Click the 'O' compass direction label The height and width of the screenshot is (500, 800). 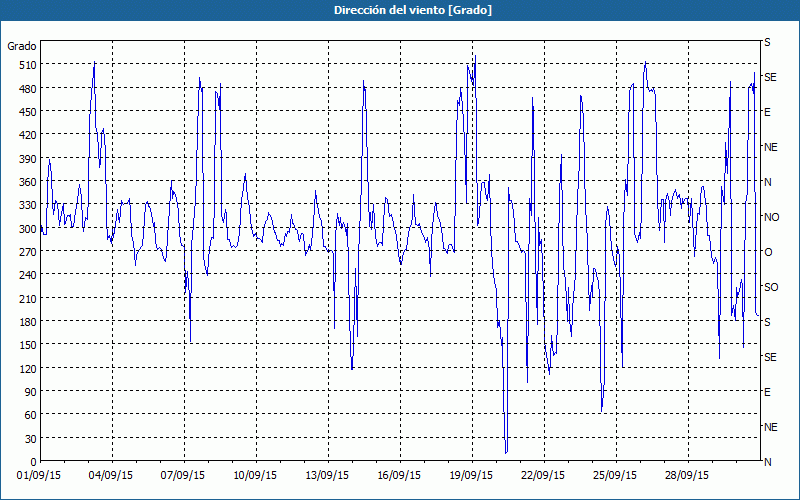click(x=768, y=252)
